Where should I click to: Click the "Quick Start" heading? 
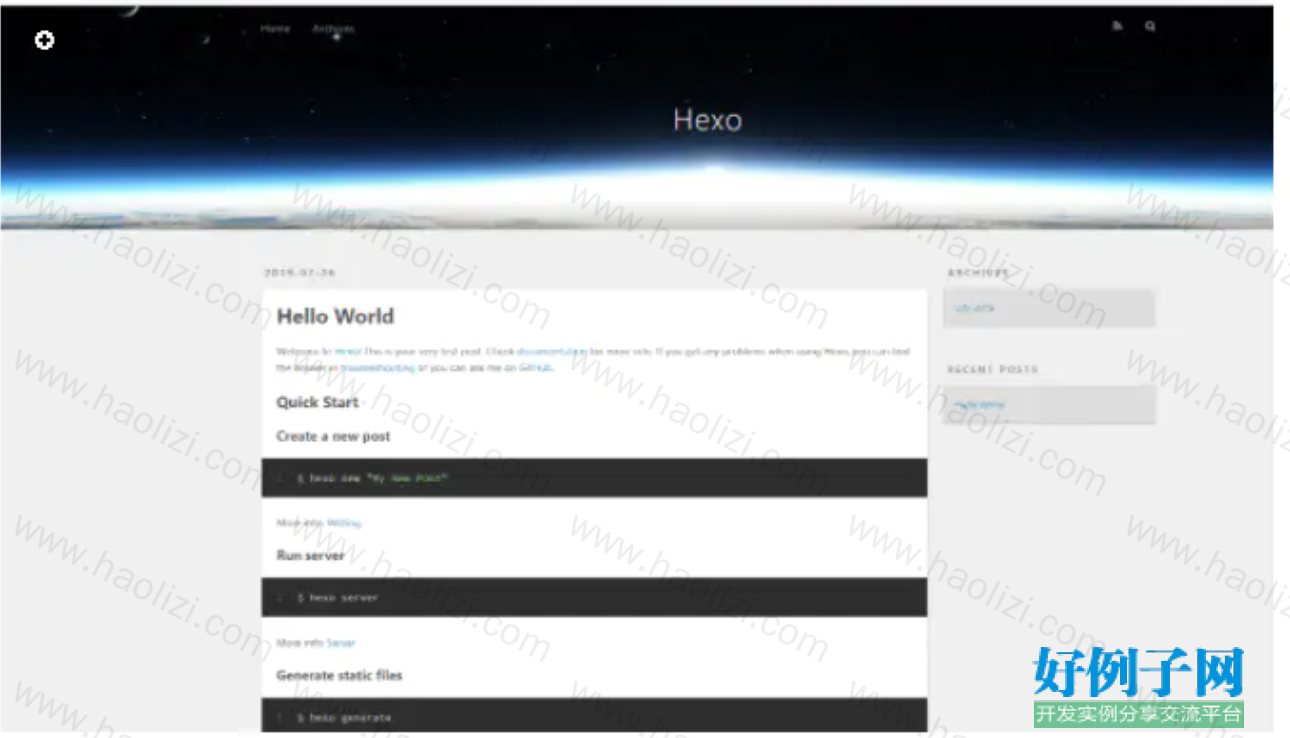(317, 403)
